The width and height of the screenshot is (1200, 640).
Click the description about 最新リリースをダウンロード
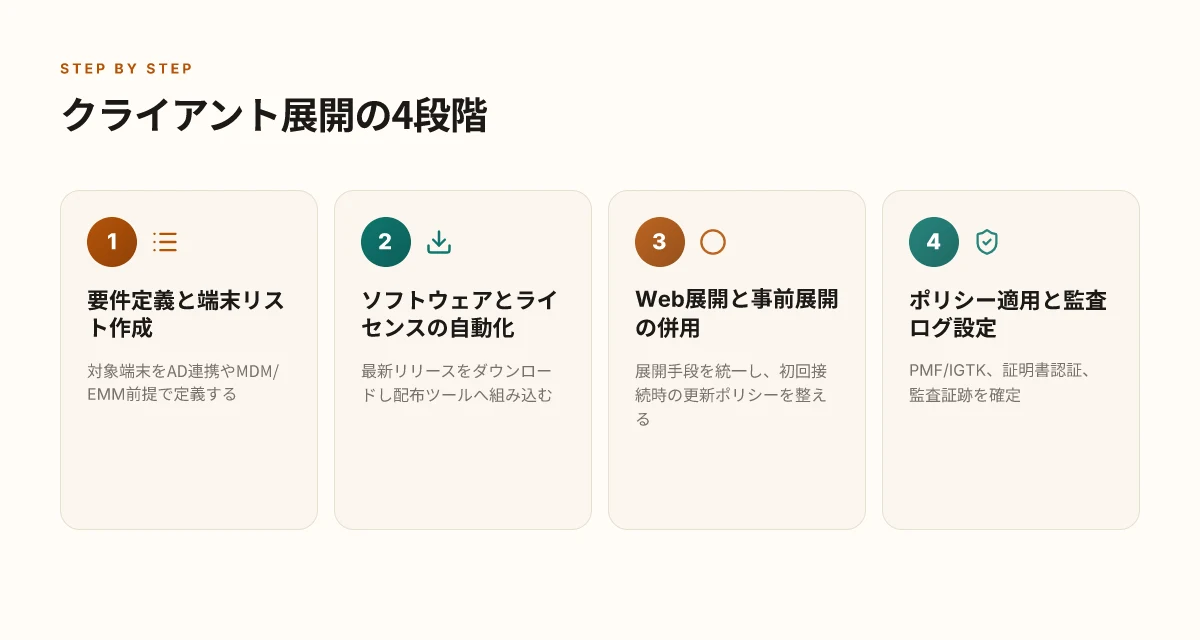pyautogui.click(x=457, y=383)
